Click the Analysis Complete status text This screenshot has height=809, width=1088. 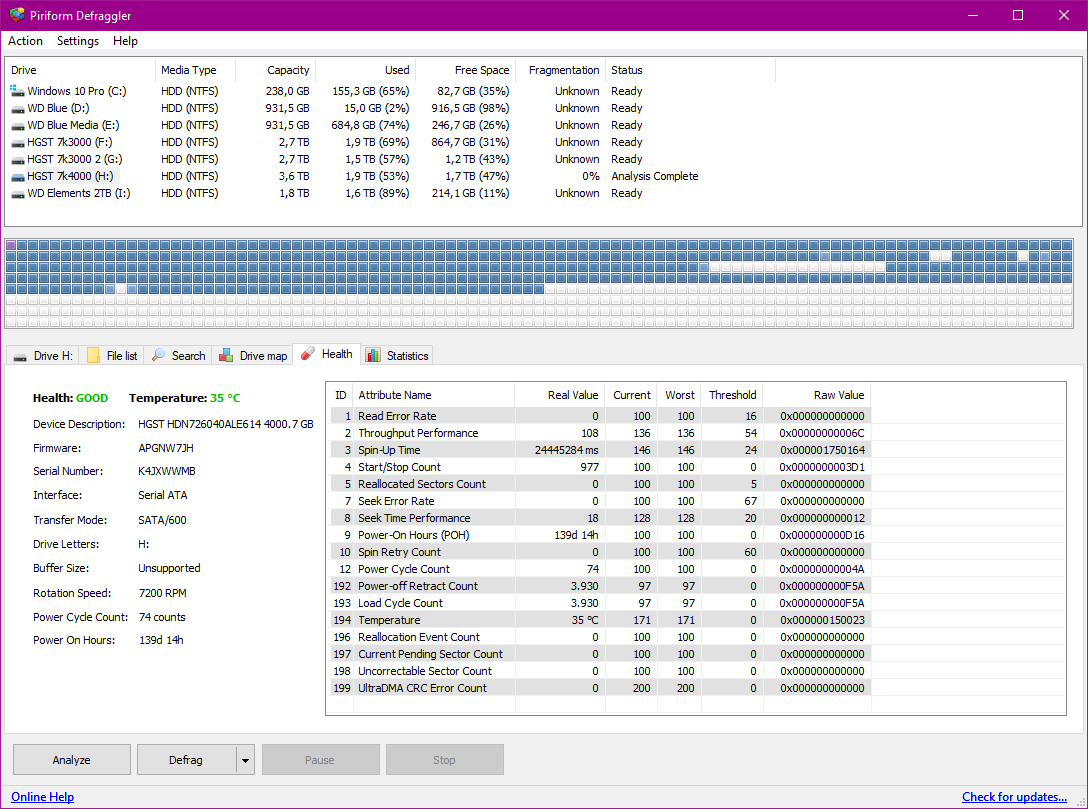point(654,176)
